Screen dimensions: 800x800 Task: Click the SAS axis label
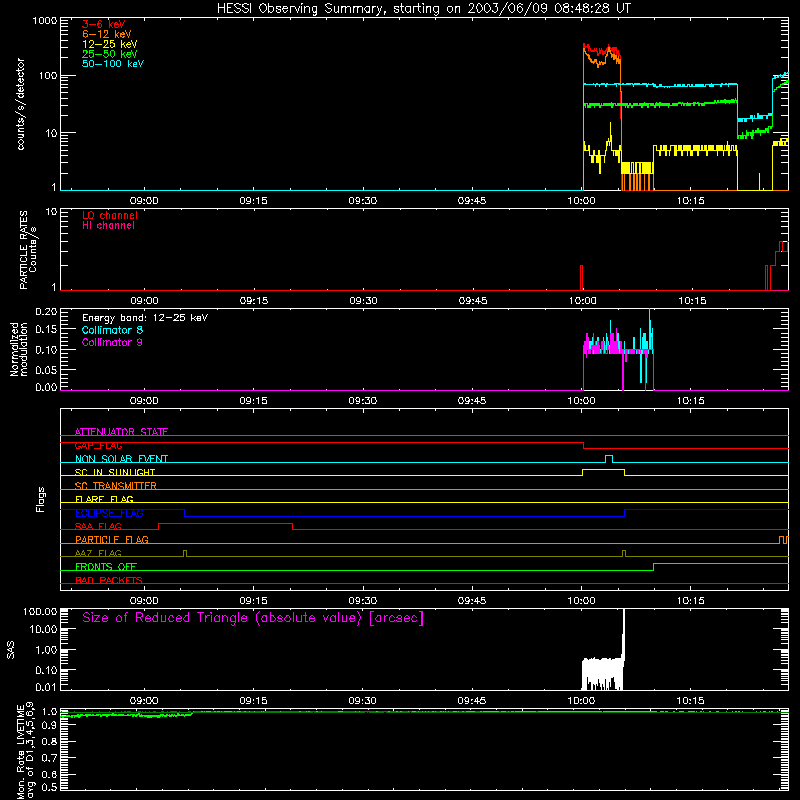(x=11, y=650)
